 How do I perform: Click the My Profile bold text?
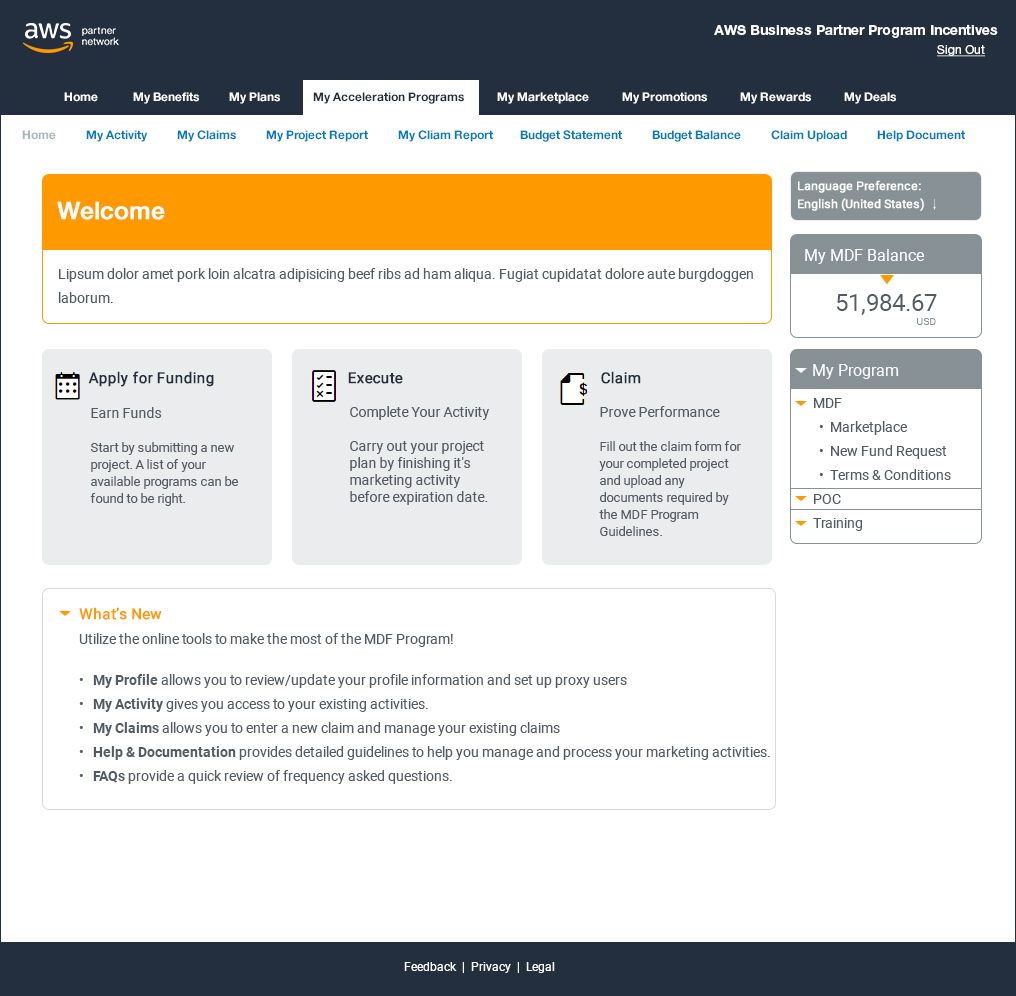(x=125, y=680)
